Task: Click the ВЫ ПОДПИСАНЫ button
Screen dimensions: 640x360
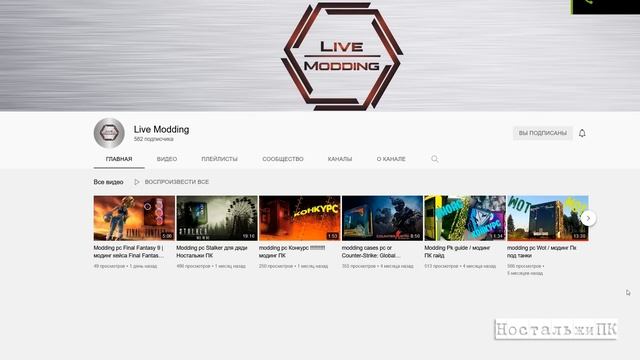Action: click(543, 133)
